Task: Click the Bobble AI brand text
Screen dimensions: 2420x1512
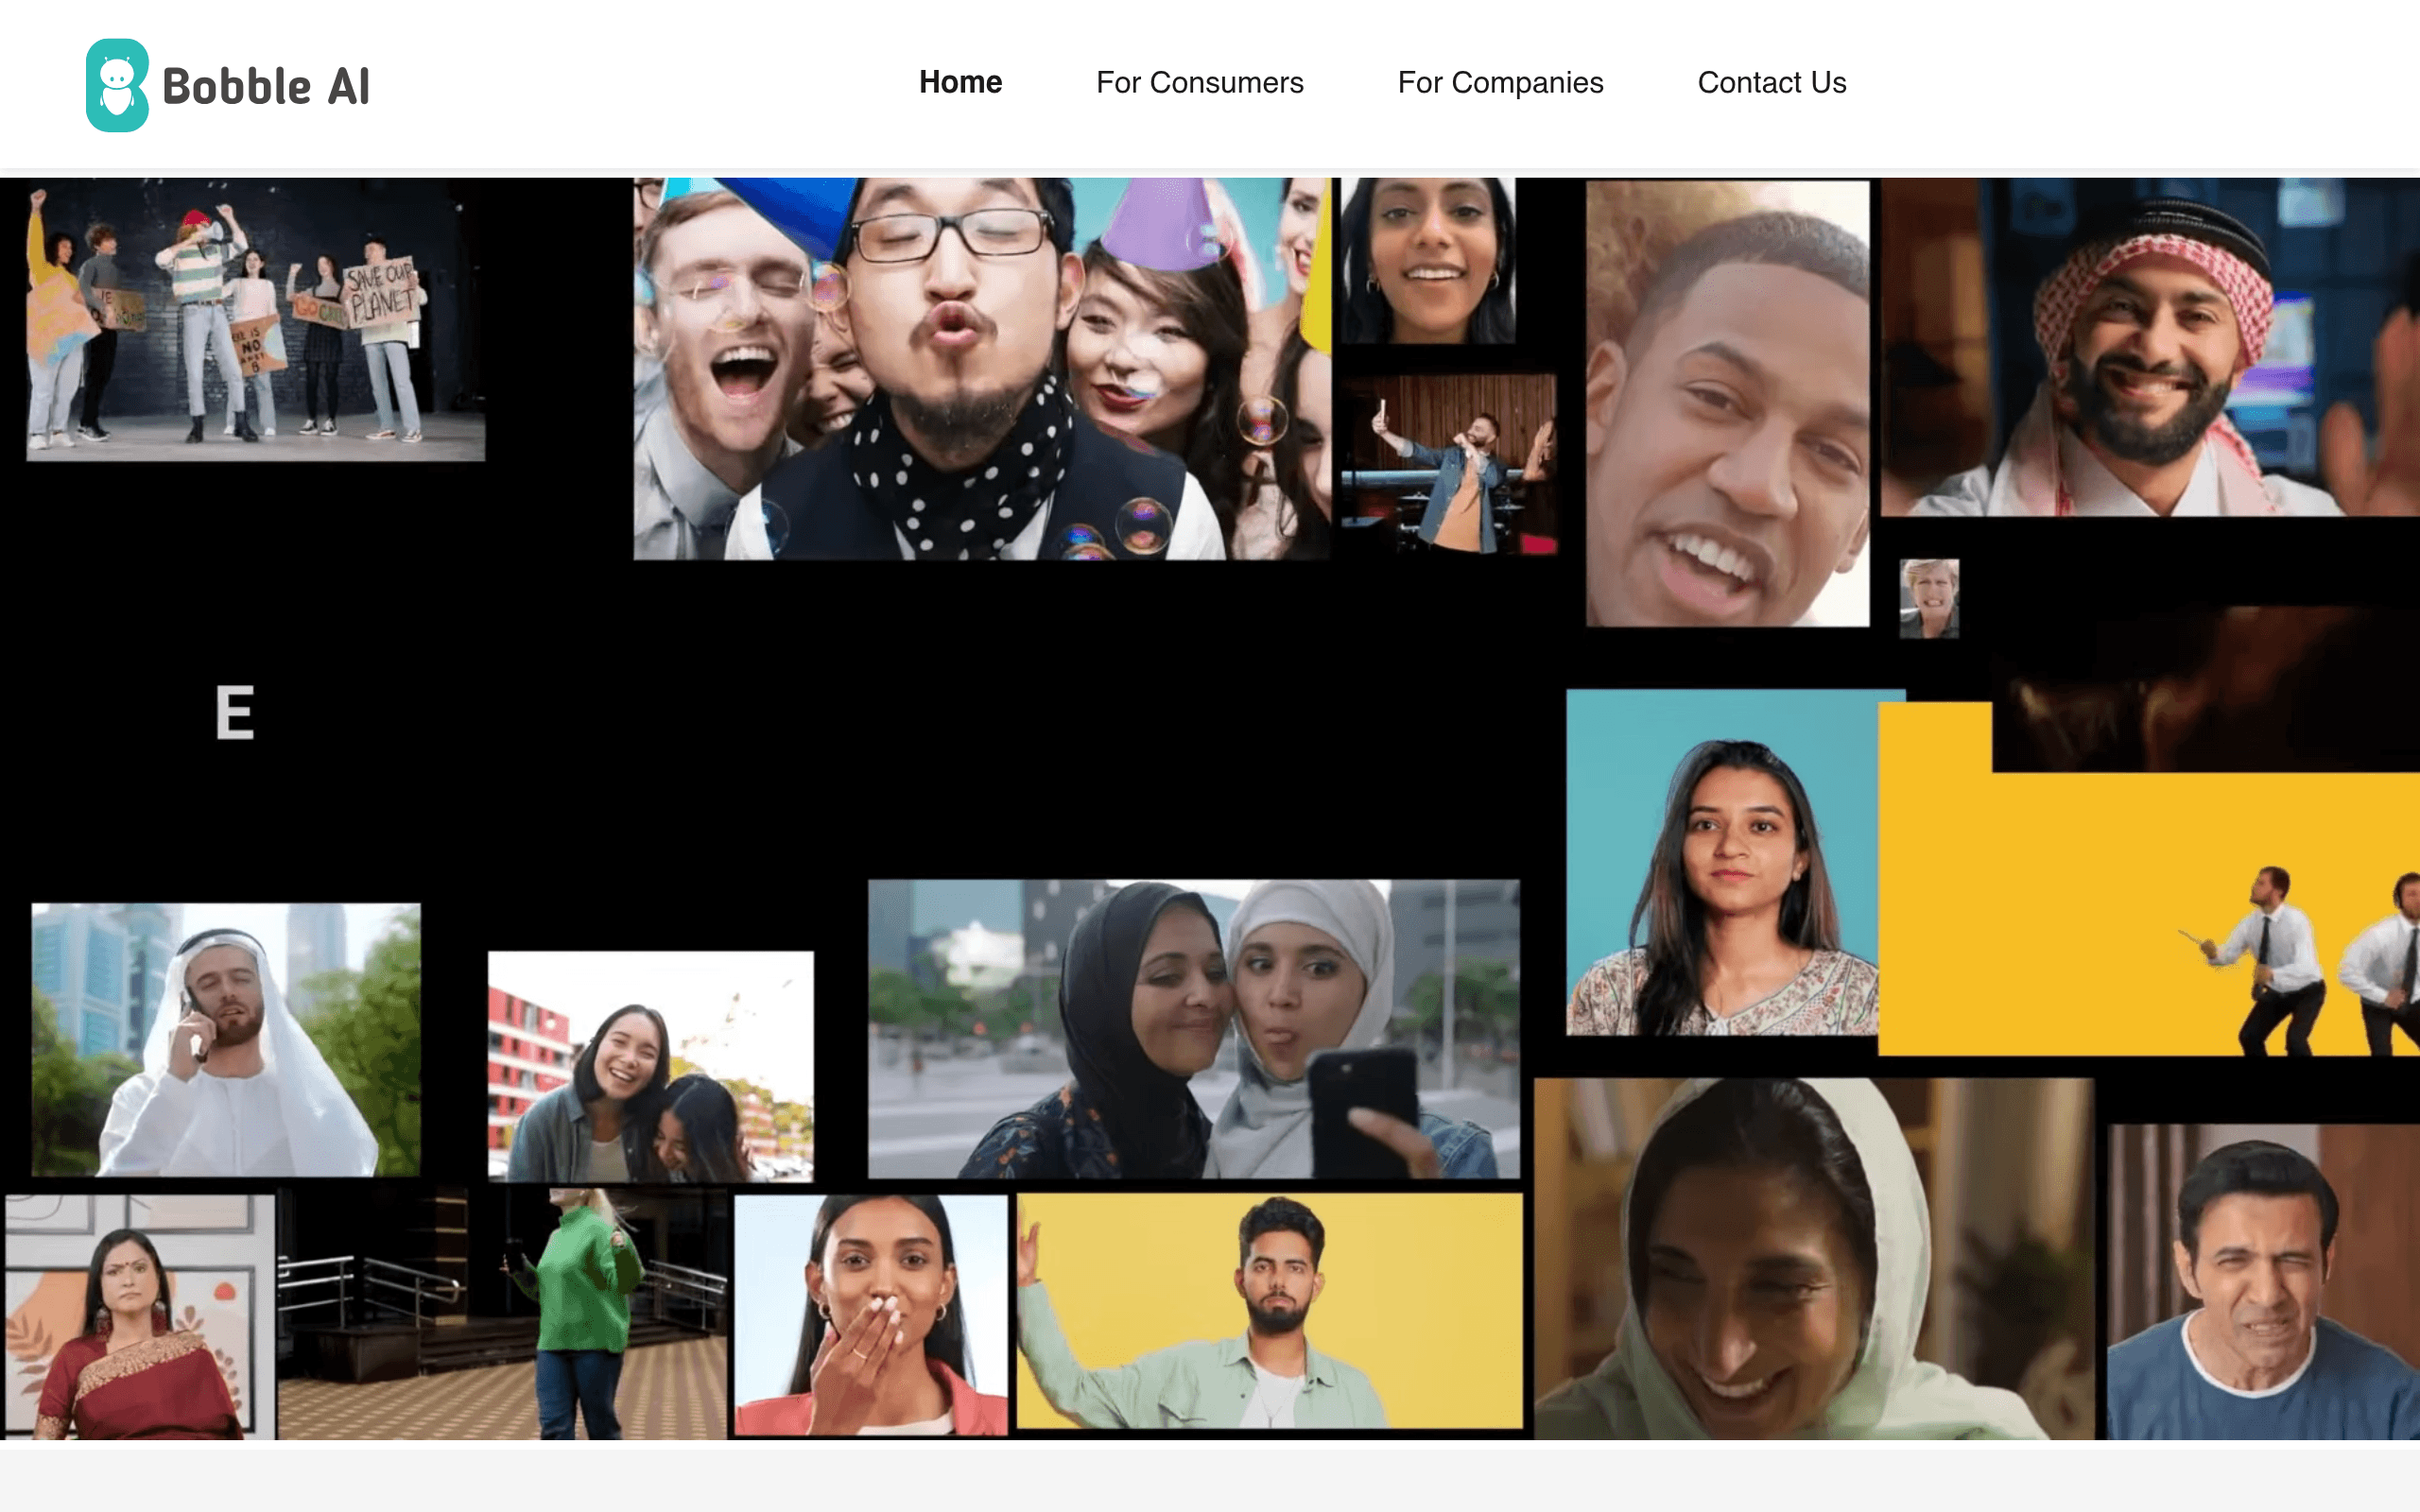Action: [x=266, y=87]
